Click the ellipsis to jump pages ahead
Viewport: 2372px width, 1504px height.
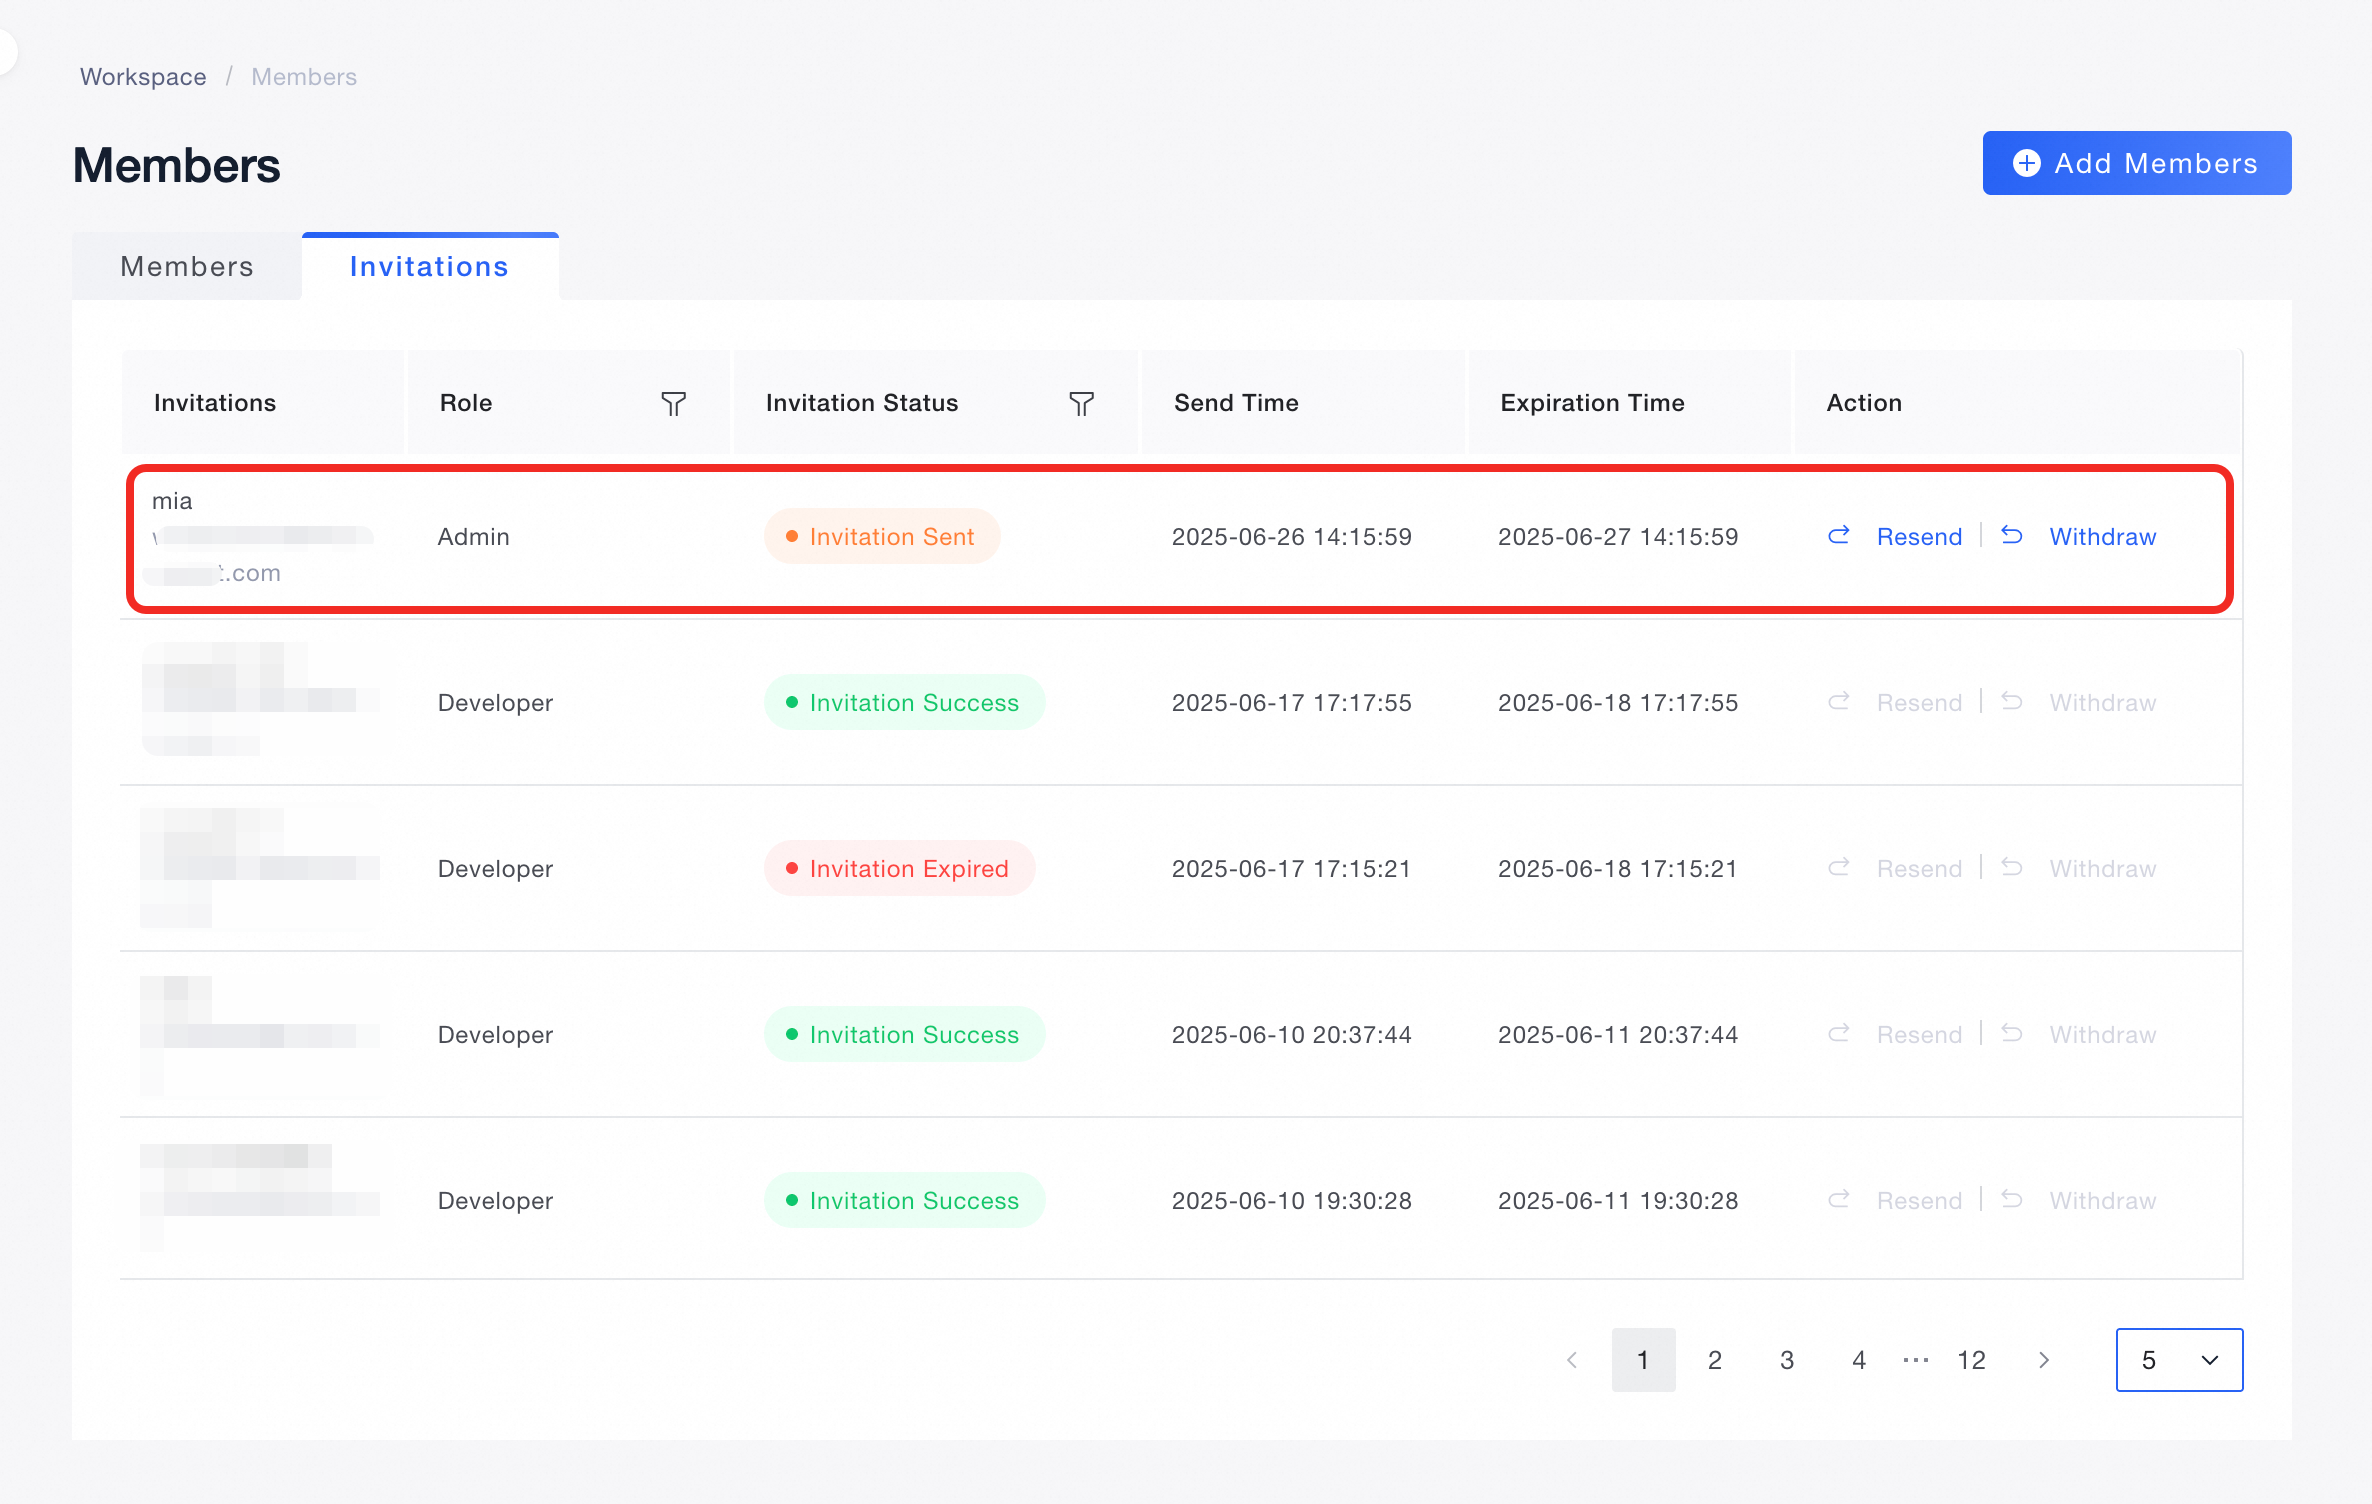click(x=1915, y=1360)
